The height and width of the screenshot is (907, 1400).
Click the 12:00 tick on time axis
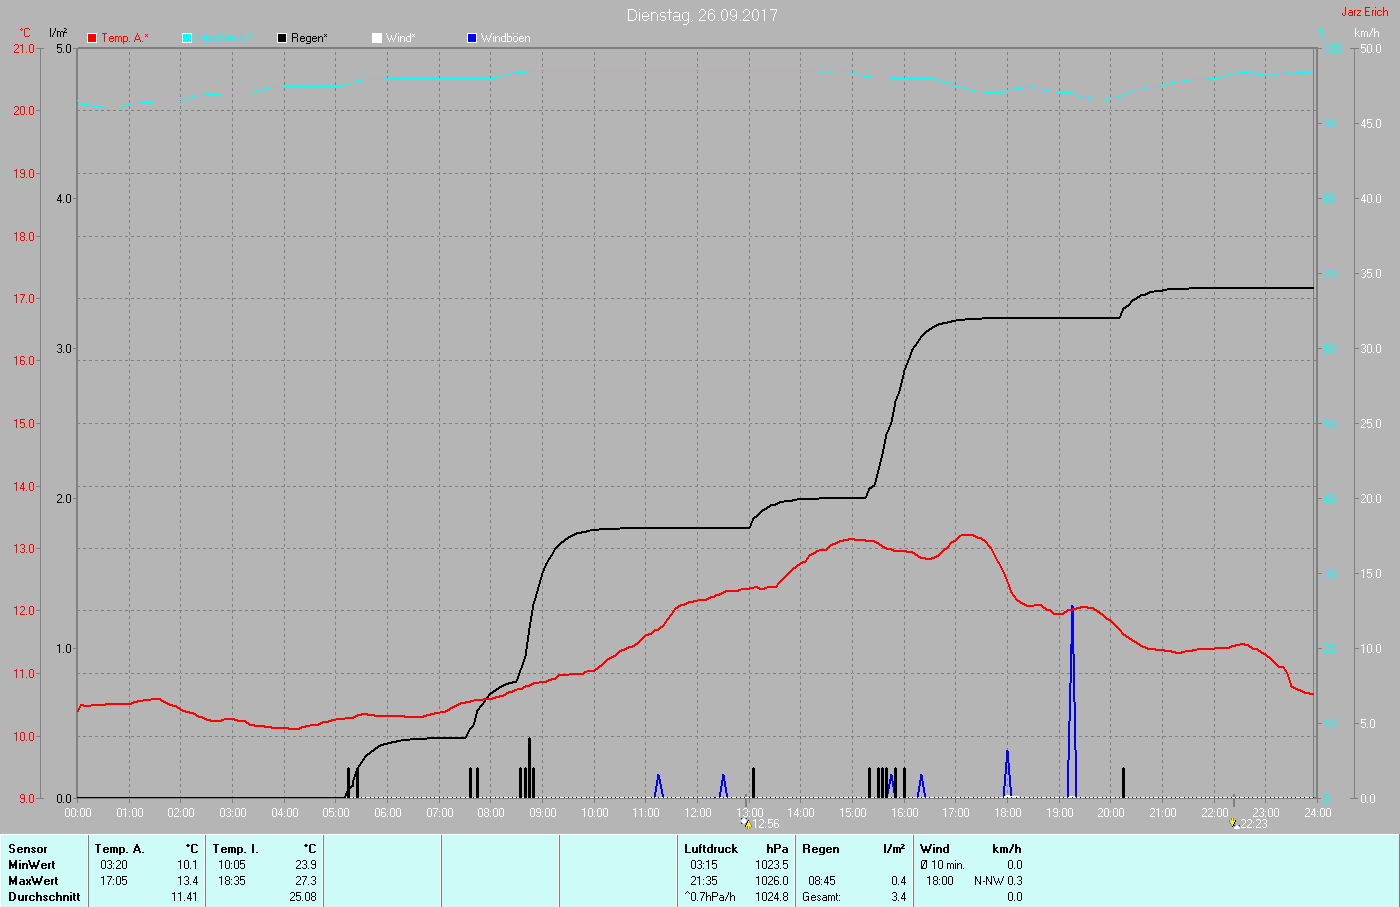(x=698, y=813)
